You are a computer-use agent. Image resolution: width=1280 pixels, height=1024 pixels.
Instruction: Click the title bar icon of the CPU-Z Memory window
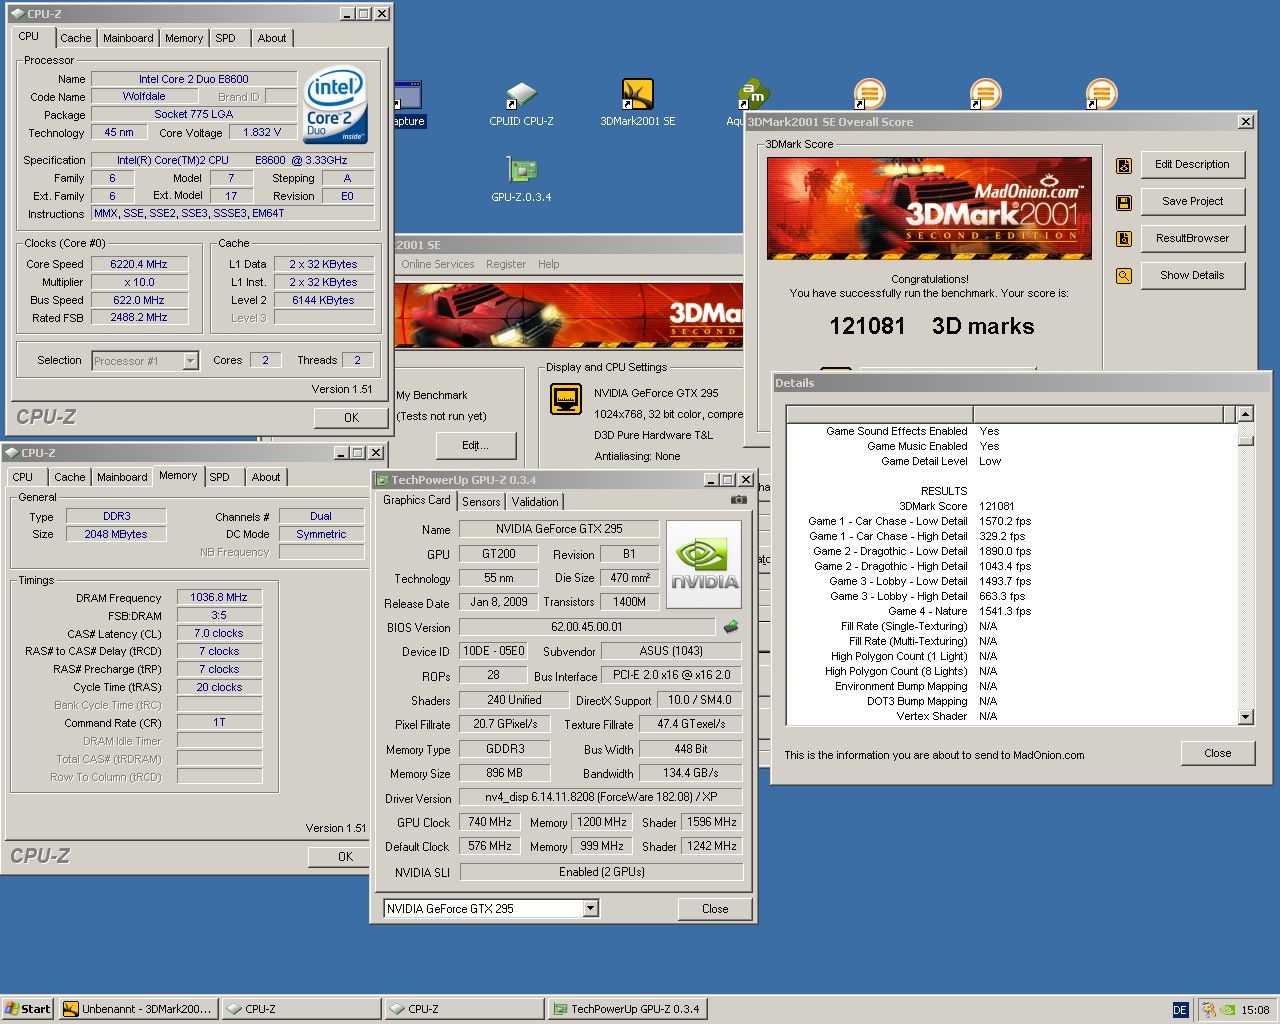pyautogui.click(x=11, y=453)
